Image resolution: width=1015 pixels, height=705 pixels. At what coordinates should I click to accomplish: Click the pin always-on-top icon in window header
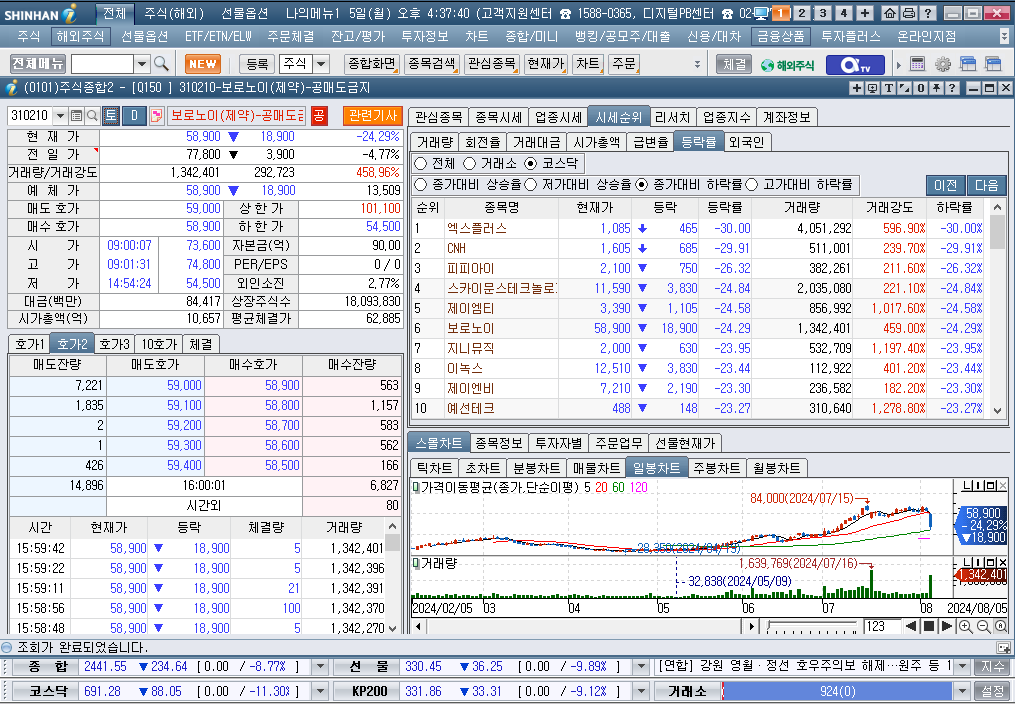(936, 88)
